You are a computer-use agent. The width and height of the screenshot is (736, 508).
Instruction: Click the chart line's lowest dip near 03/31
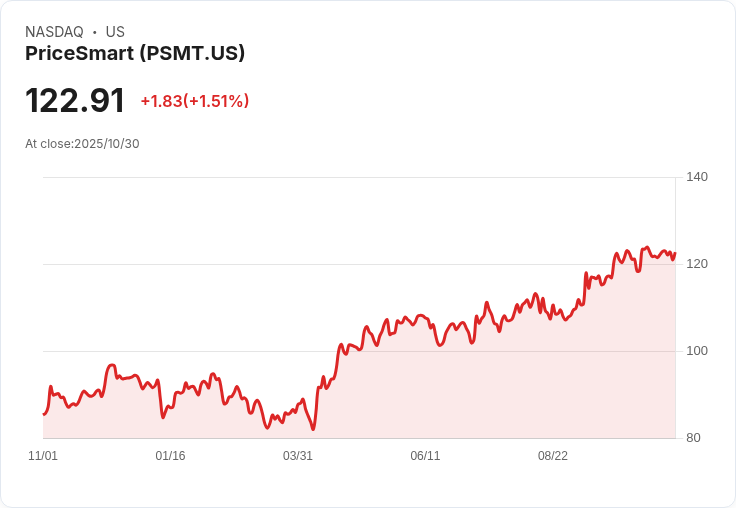(313, 428)
